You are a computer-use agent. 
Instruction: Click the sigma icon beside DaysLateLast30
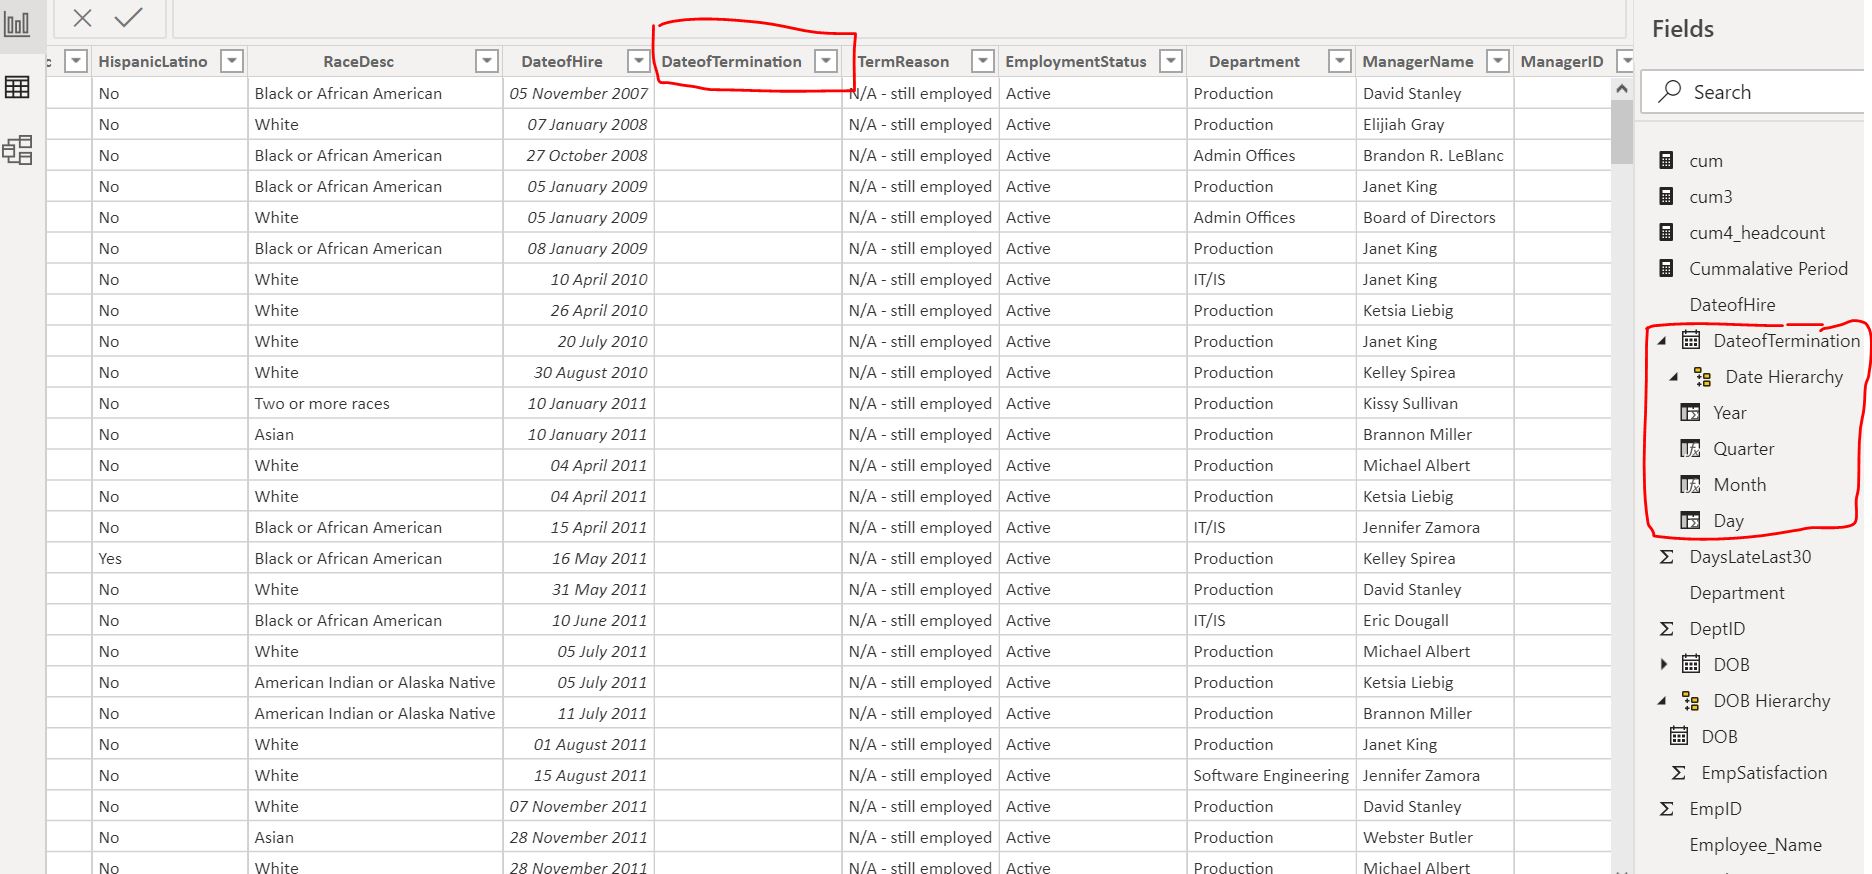1666,557
